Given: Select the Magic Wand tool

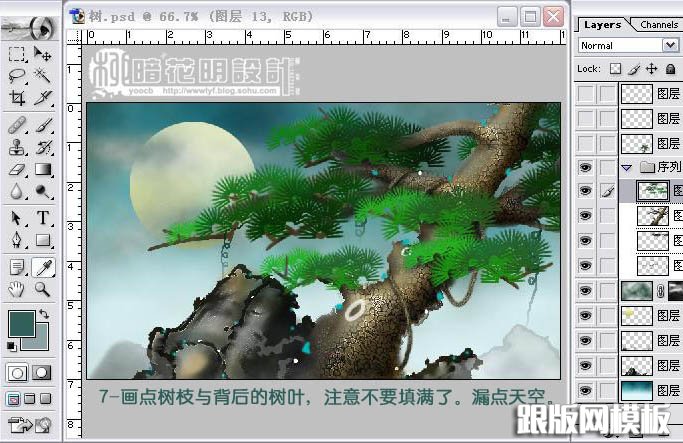Looking at the screenshot, I should (43, 75).
